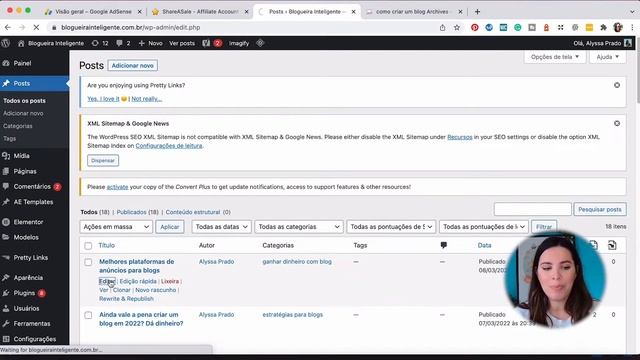Click the share icon in address bar
Screen dimensions: 640x360
coord(442,27)
